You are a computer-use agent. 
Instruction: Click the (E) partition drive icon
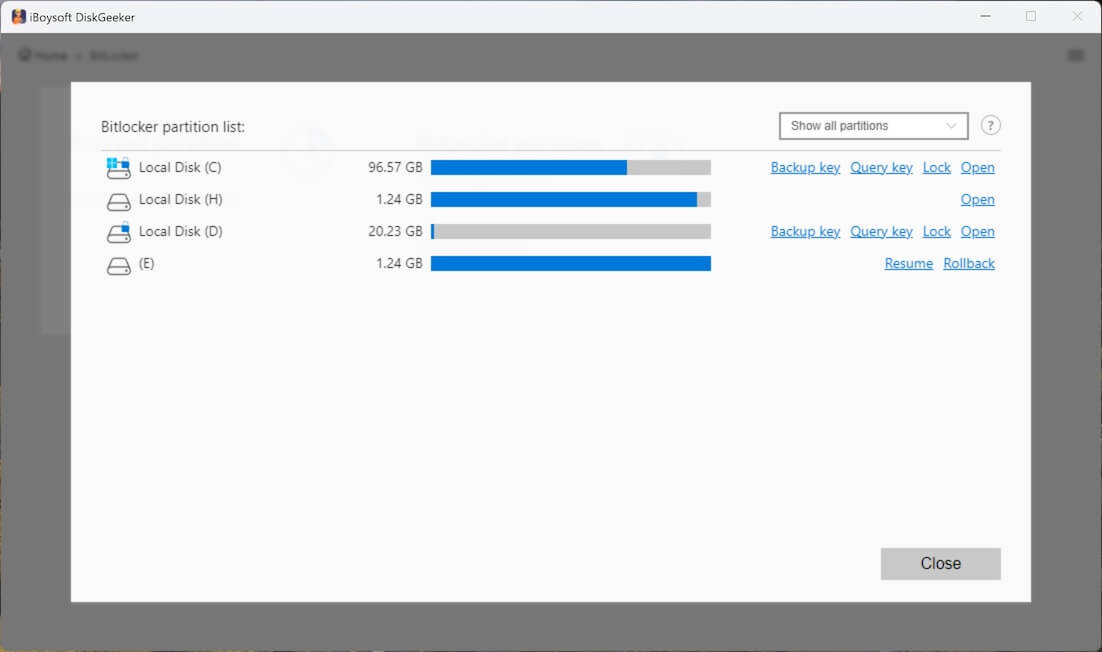pyautogui.click(x=118, y=266)
